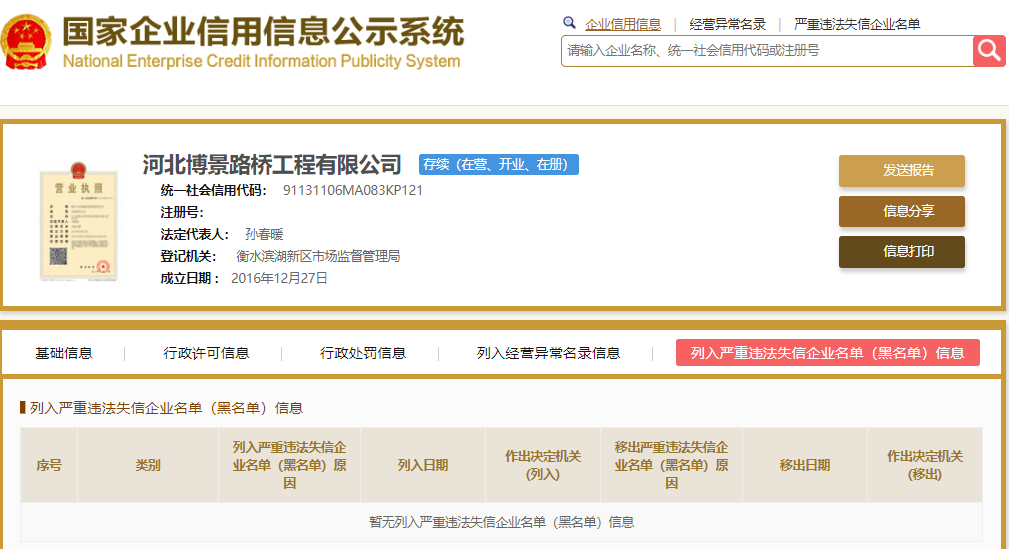
Task: Click the section heading 列入严重违法失信企业名单（黑名单）信息
Action: 166,408
